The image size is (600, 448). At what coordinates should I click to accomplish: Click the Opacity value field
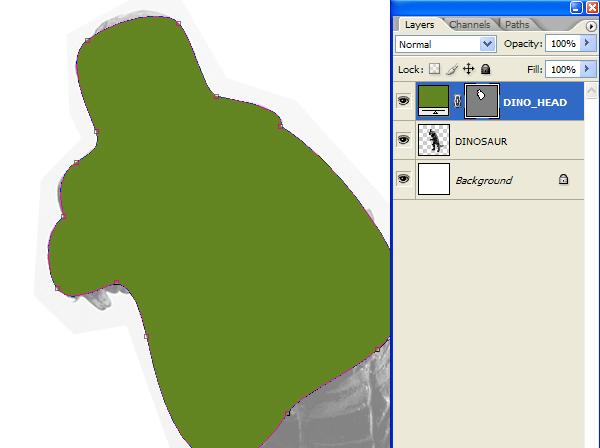563,44
